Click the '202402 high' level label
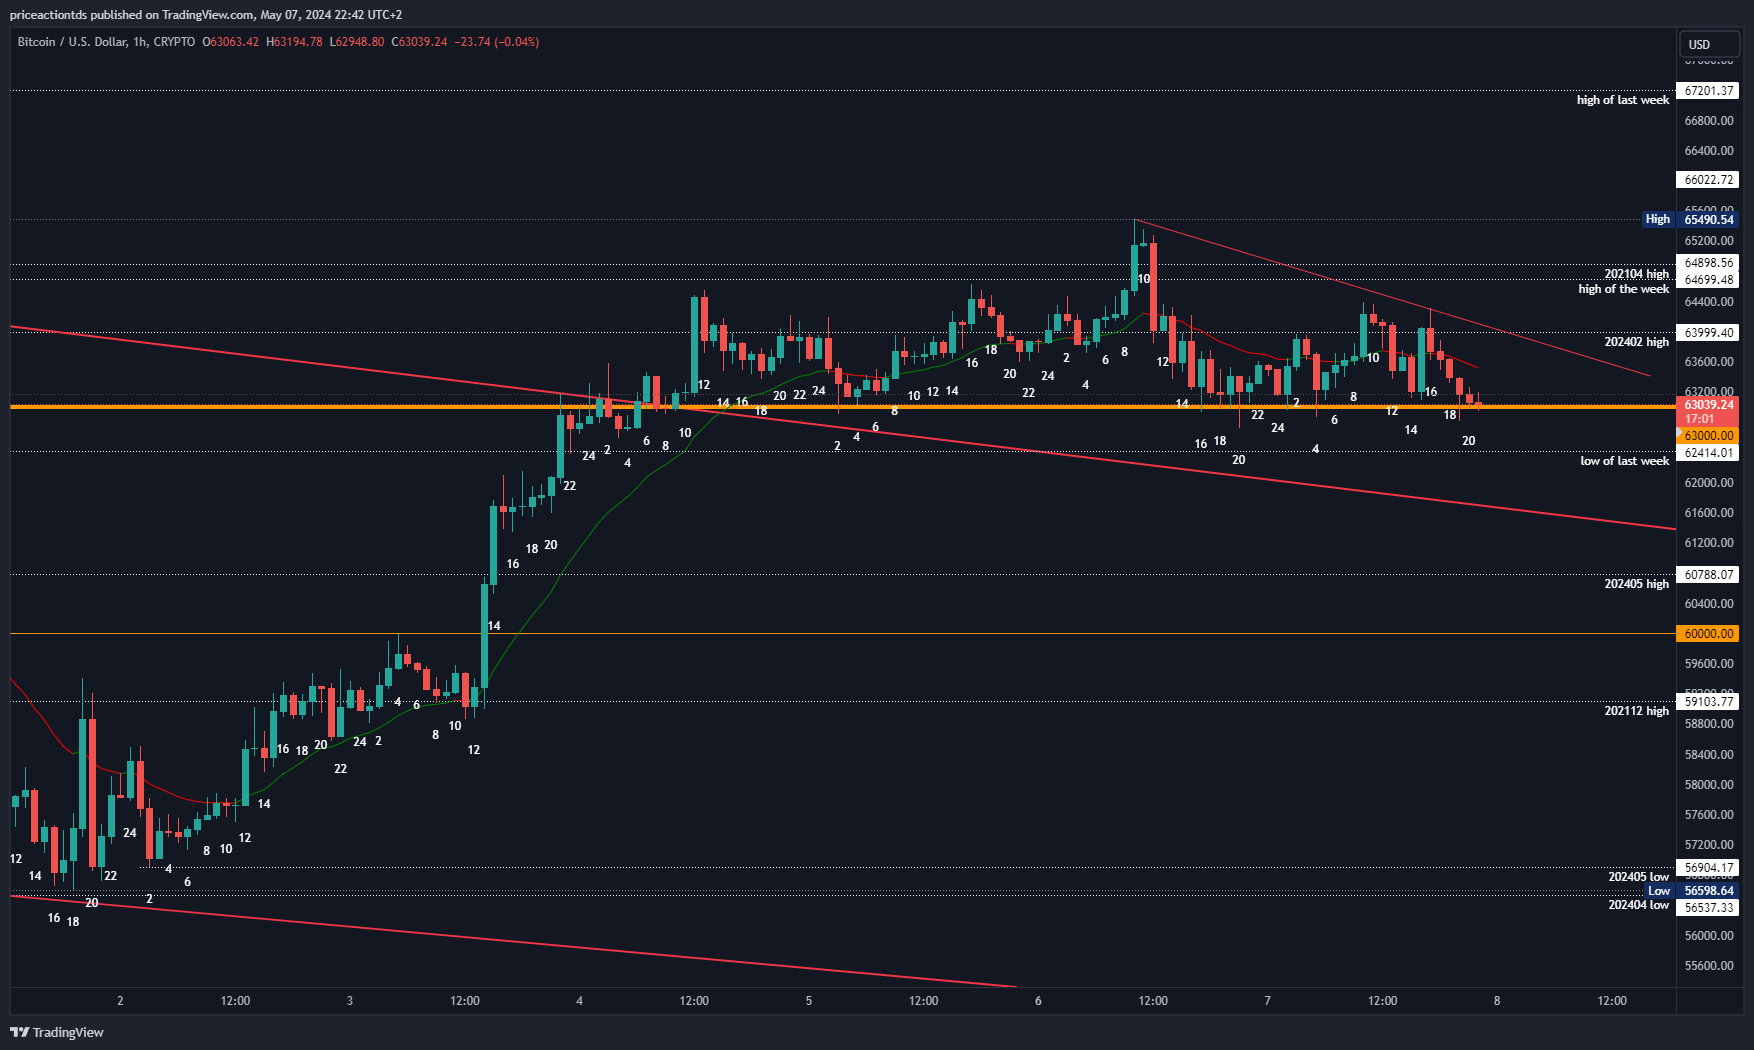This screenshot has width=1754, height=1050. tap(1636, 342)
